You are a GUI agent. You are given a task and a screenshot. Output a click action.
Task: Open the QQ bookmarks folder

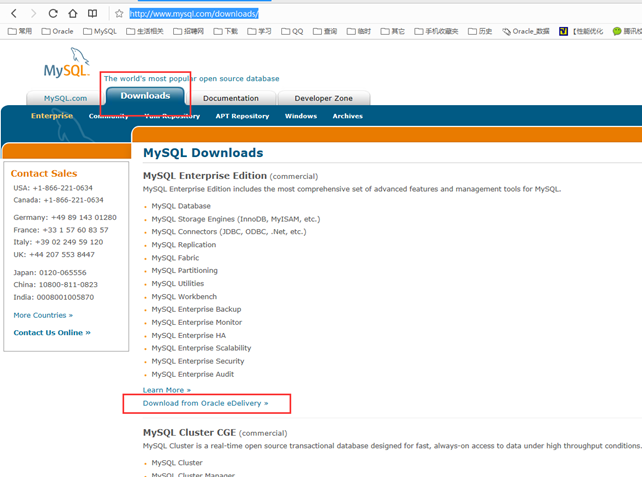[x=292, y=31]
